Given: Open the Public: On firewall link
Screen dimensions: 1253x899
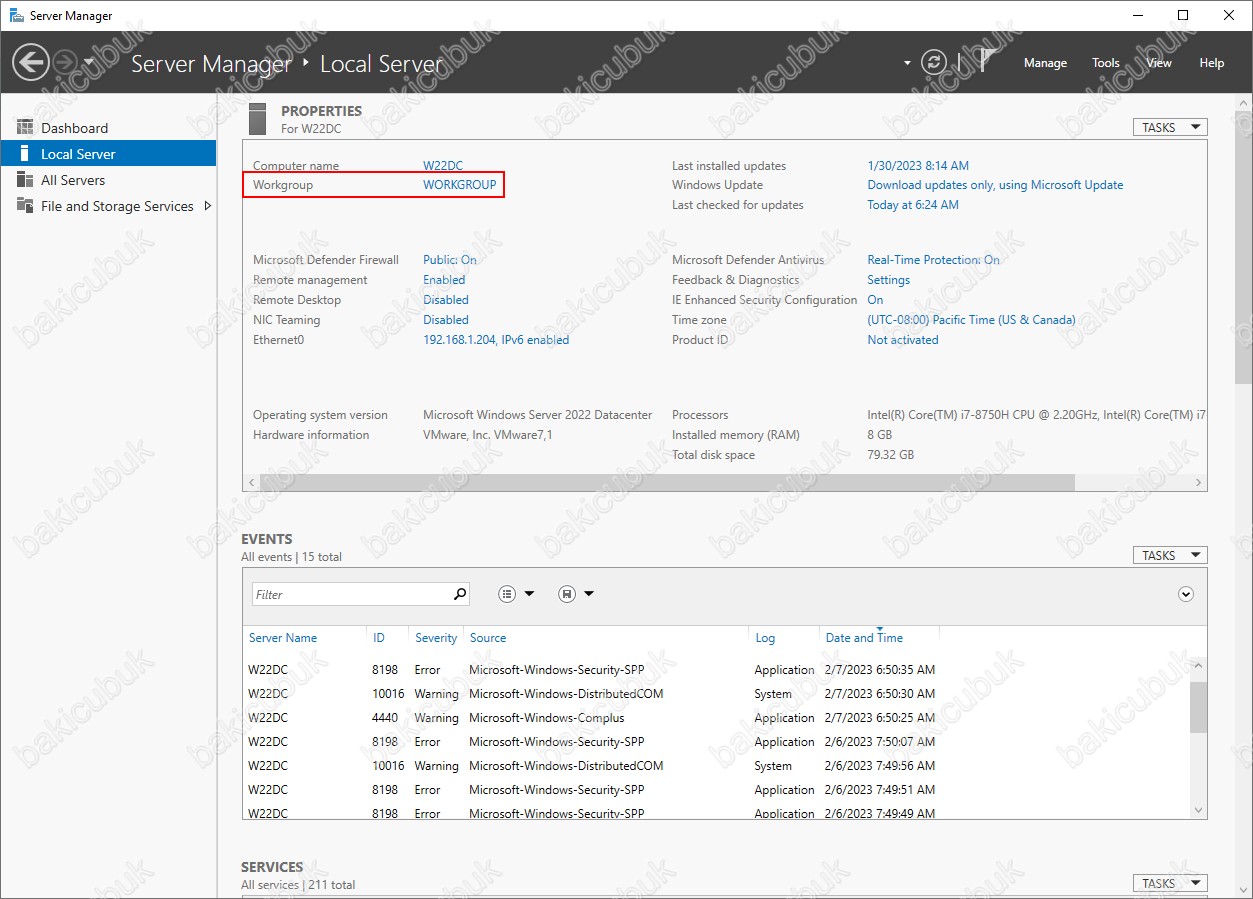Looking at the screenshot, I should click(450, 260).
